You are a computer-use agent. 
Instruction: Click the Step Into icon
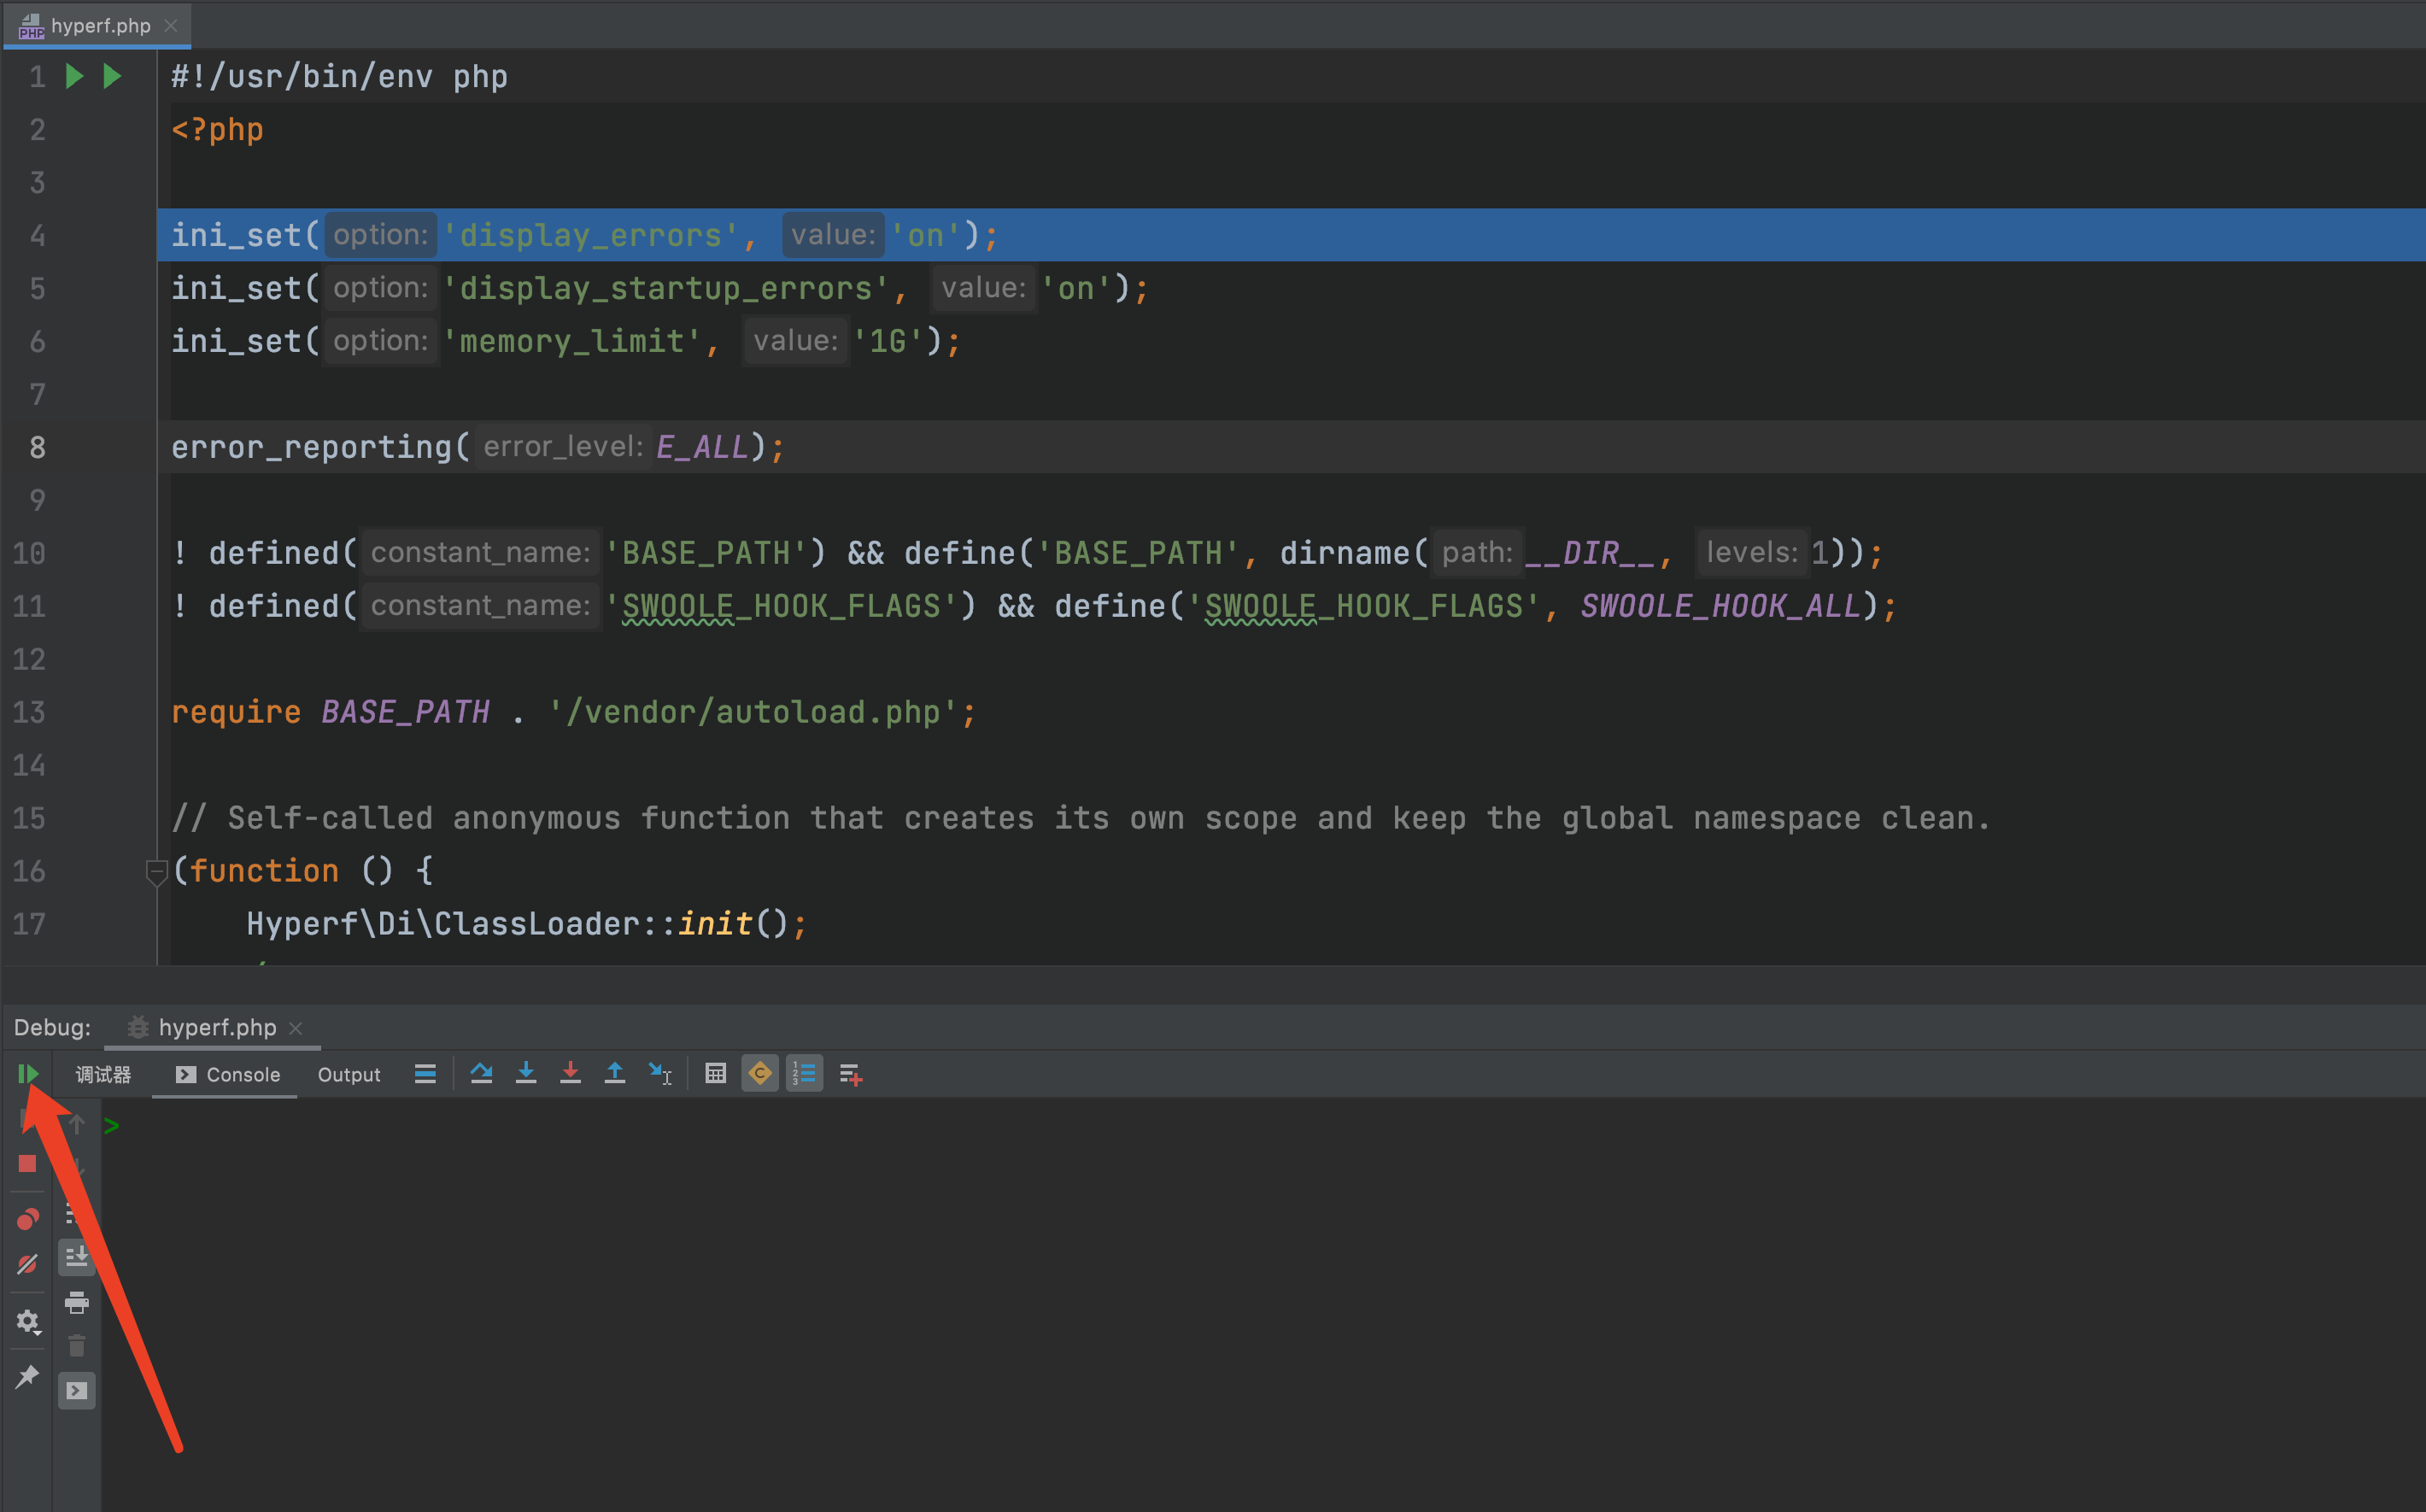(x=526, y=1073)
